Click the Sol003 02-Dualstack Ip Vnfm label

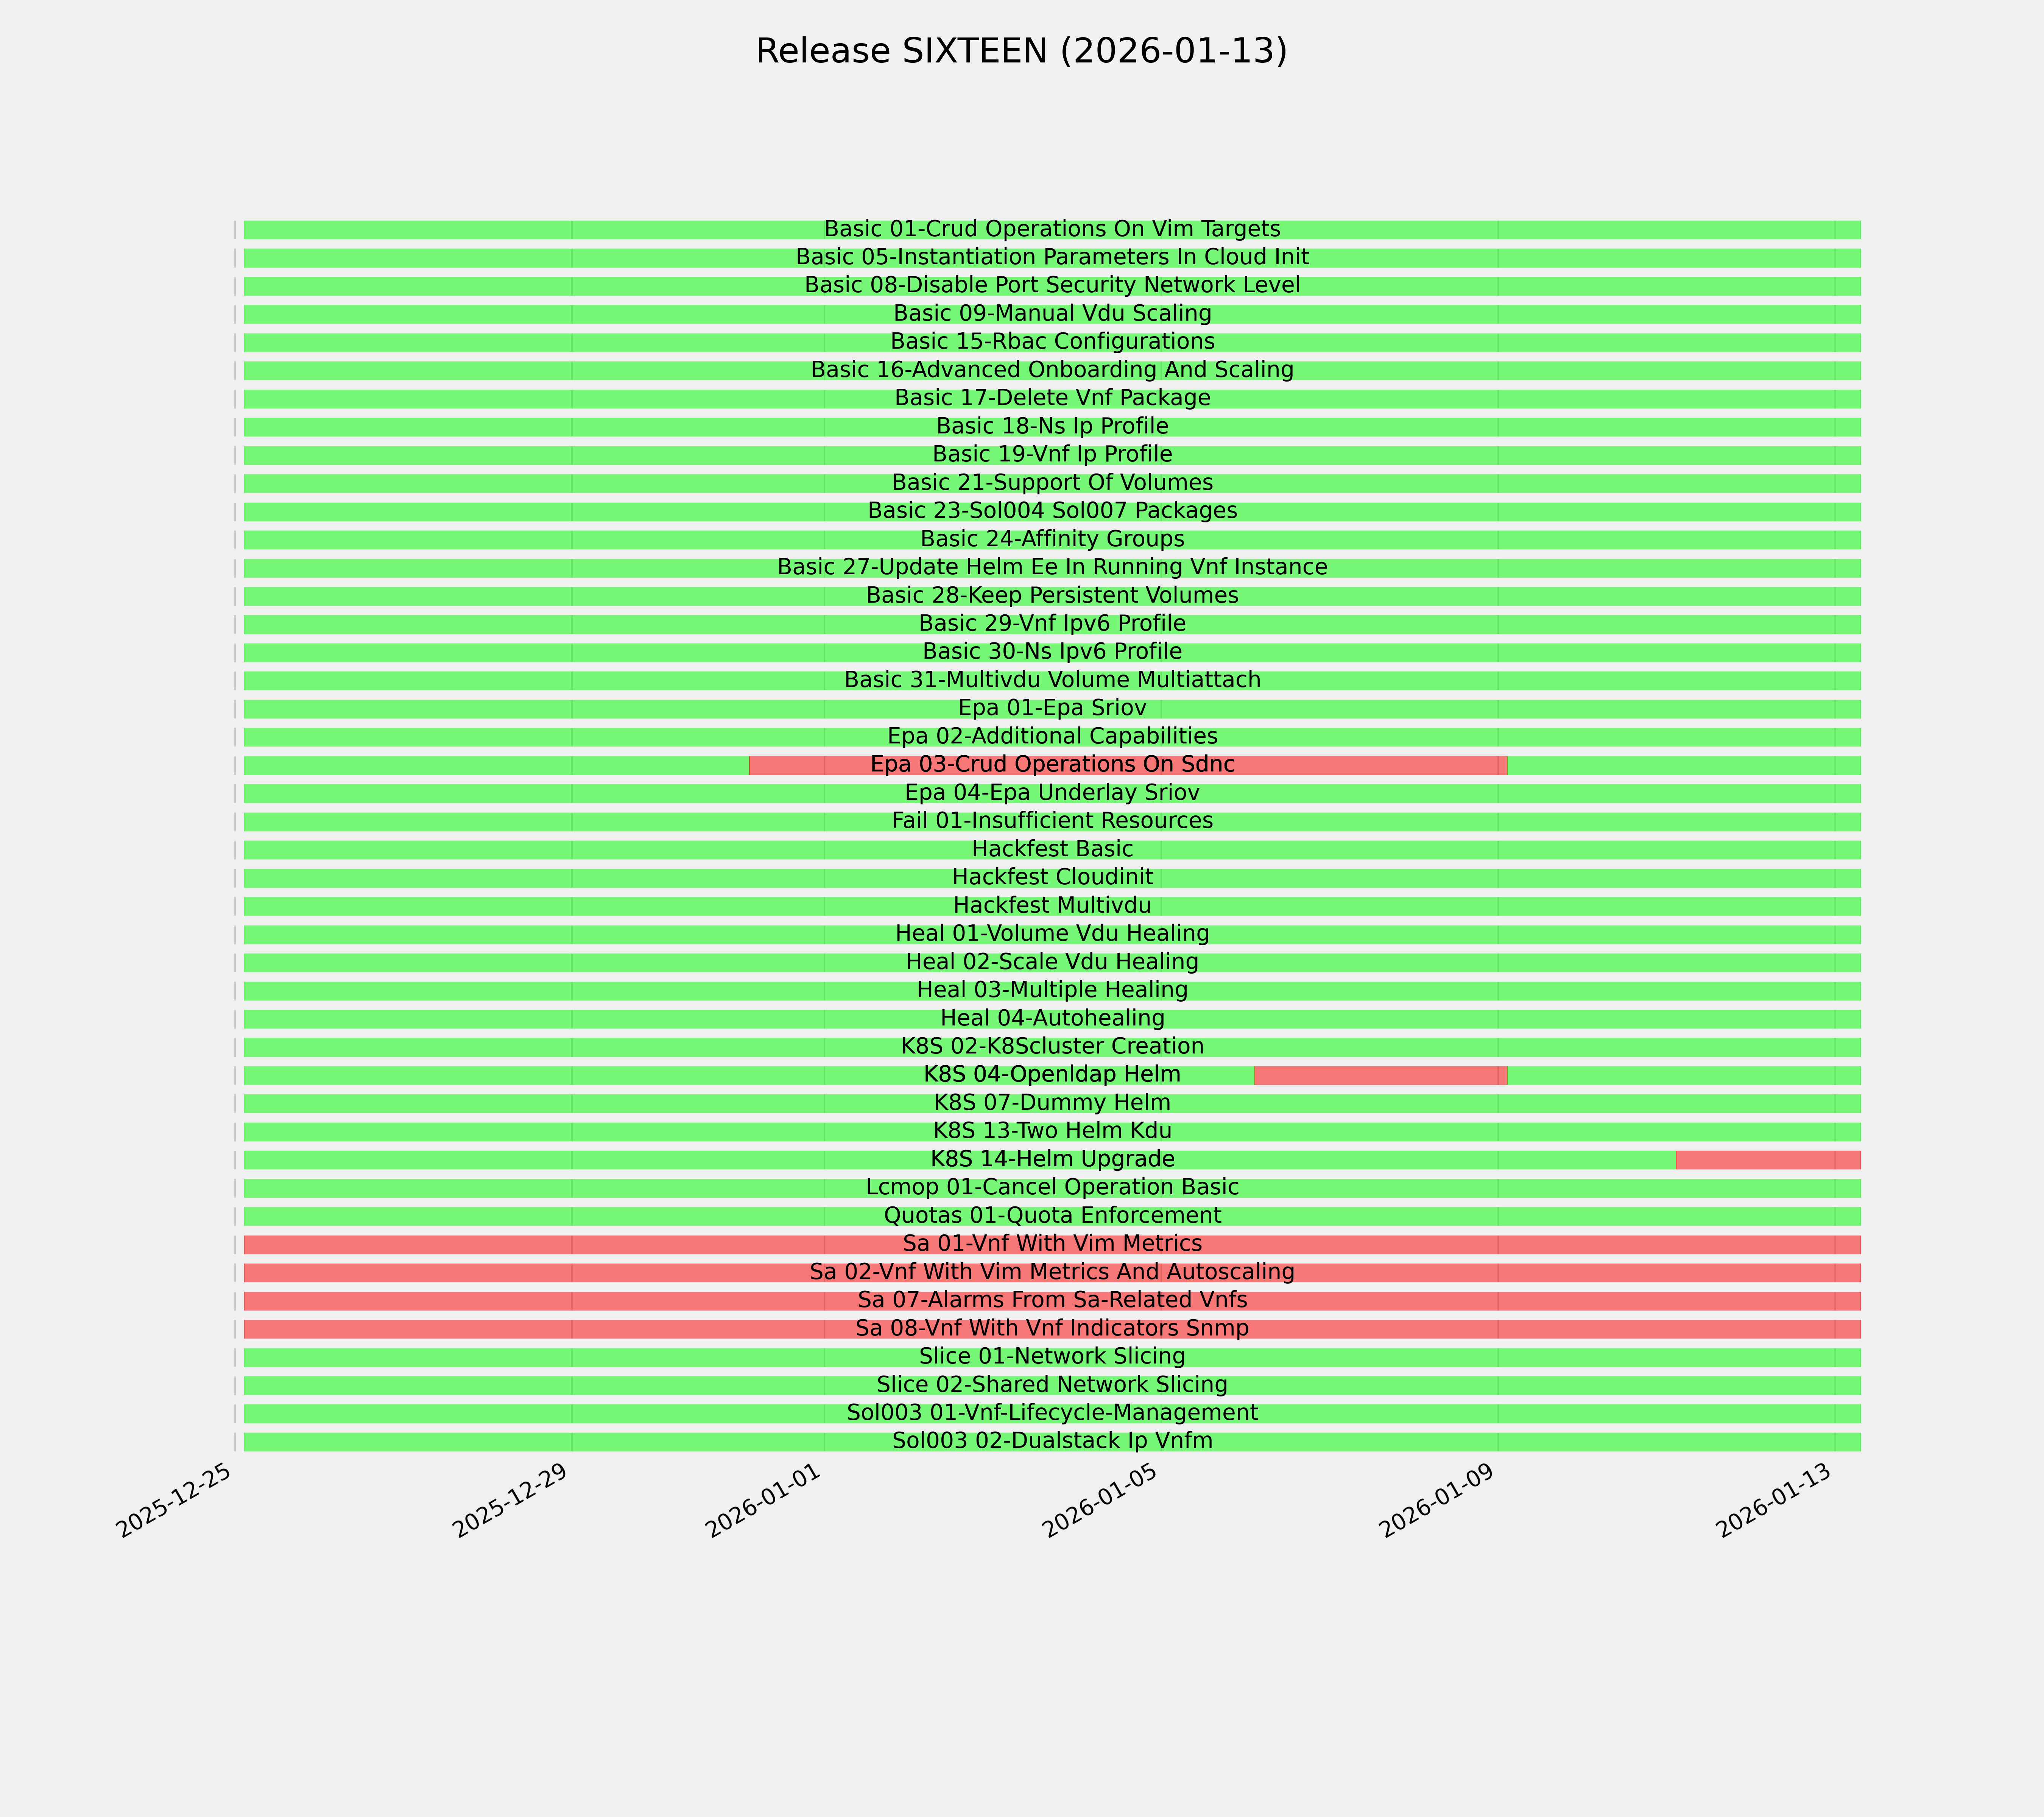pos(1052,1442)
